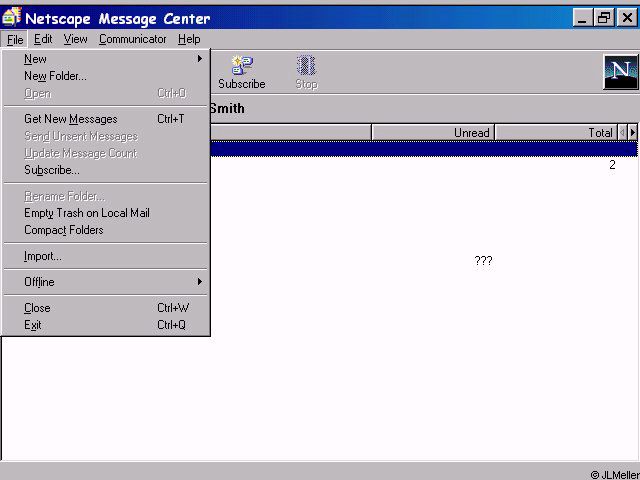Choose Subscribe... in the File menu

click(x=106, y=170)
